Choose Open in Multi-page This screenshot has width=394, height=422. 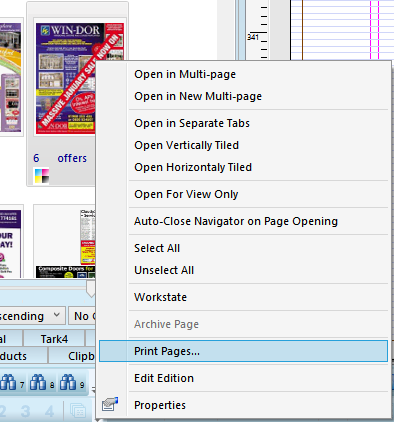point(185,74)
